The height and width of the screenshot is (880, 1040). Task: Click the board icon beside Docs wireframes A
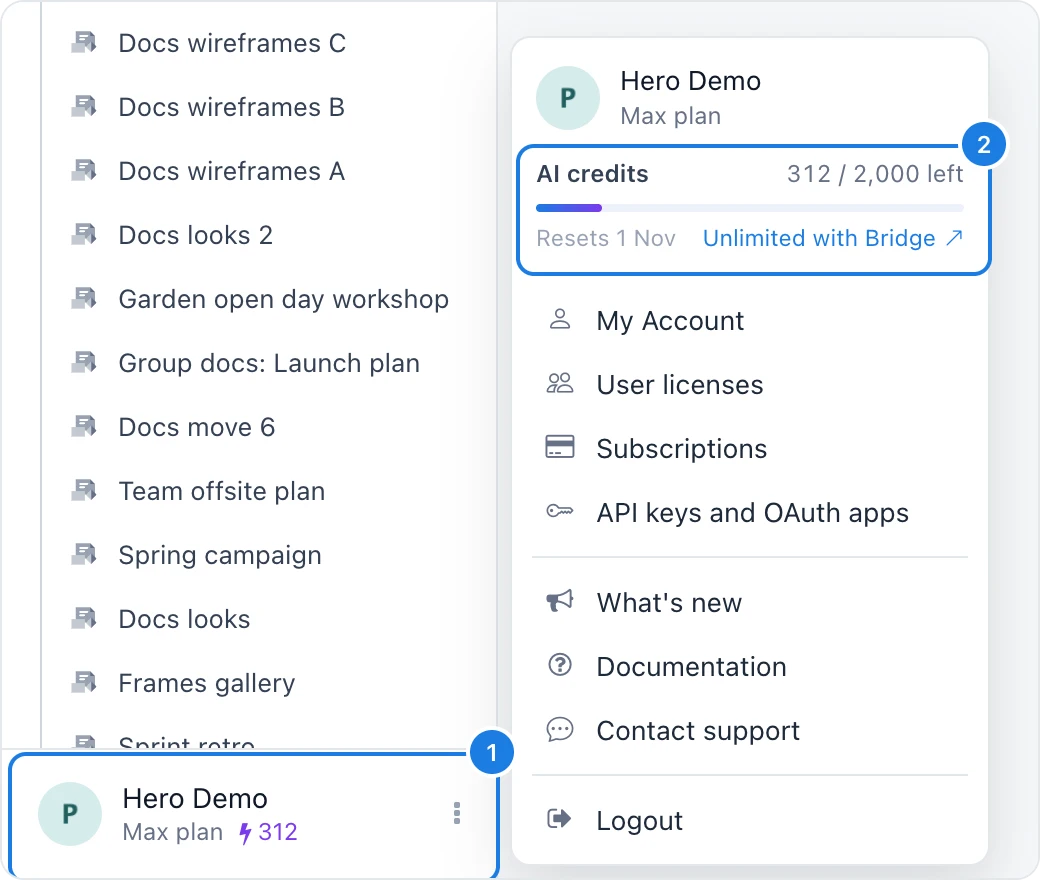pos(84,170)
